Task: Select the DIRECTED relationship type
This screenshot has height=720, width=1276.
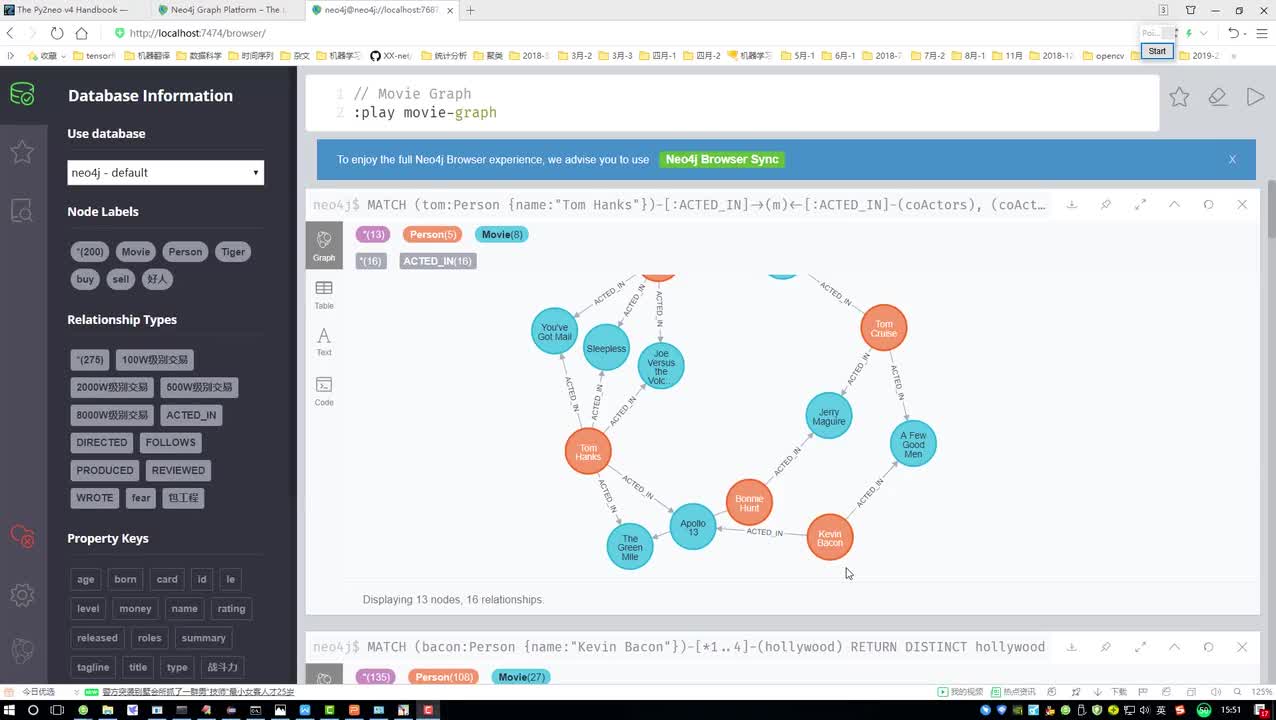Action: (102, 442)
